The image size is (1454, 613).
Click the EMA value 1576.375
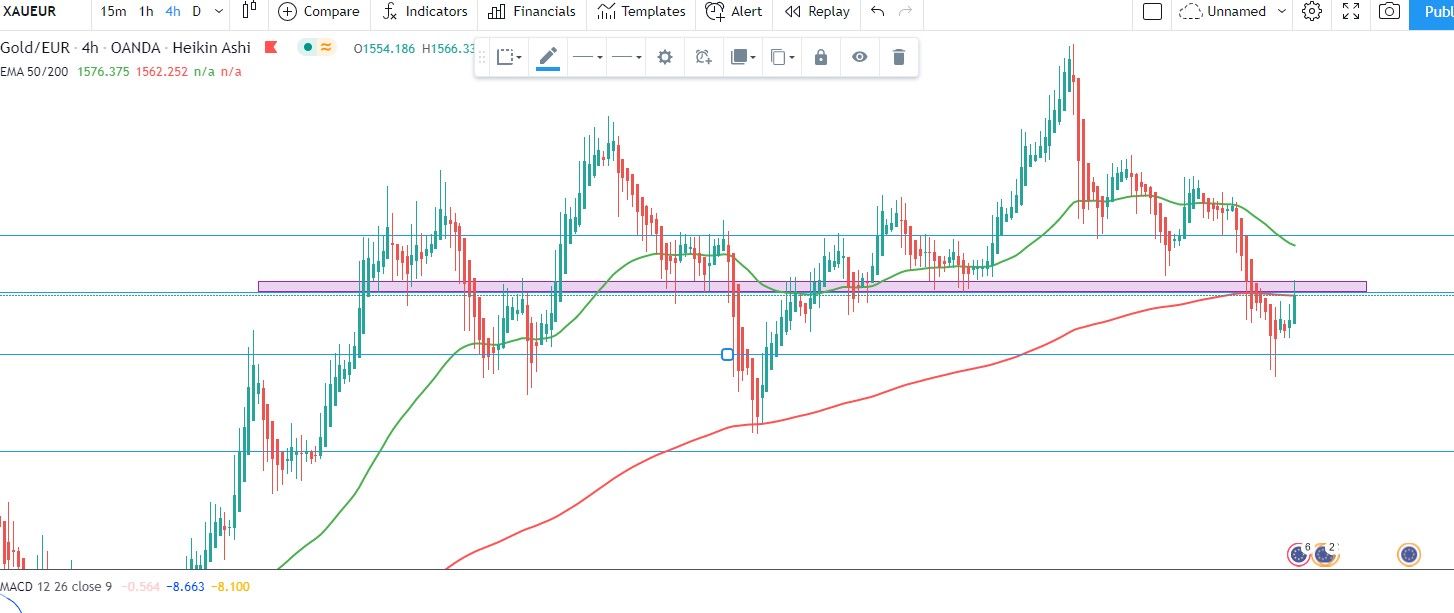point(104,71)
